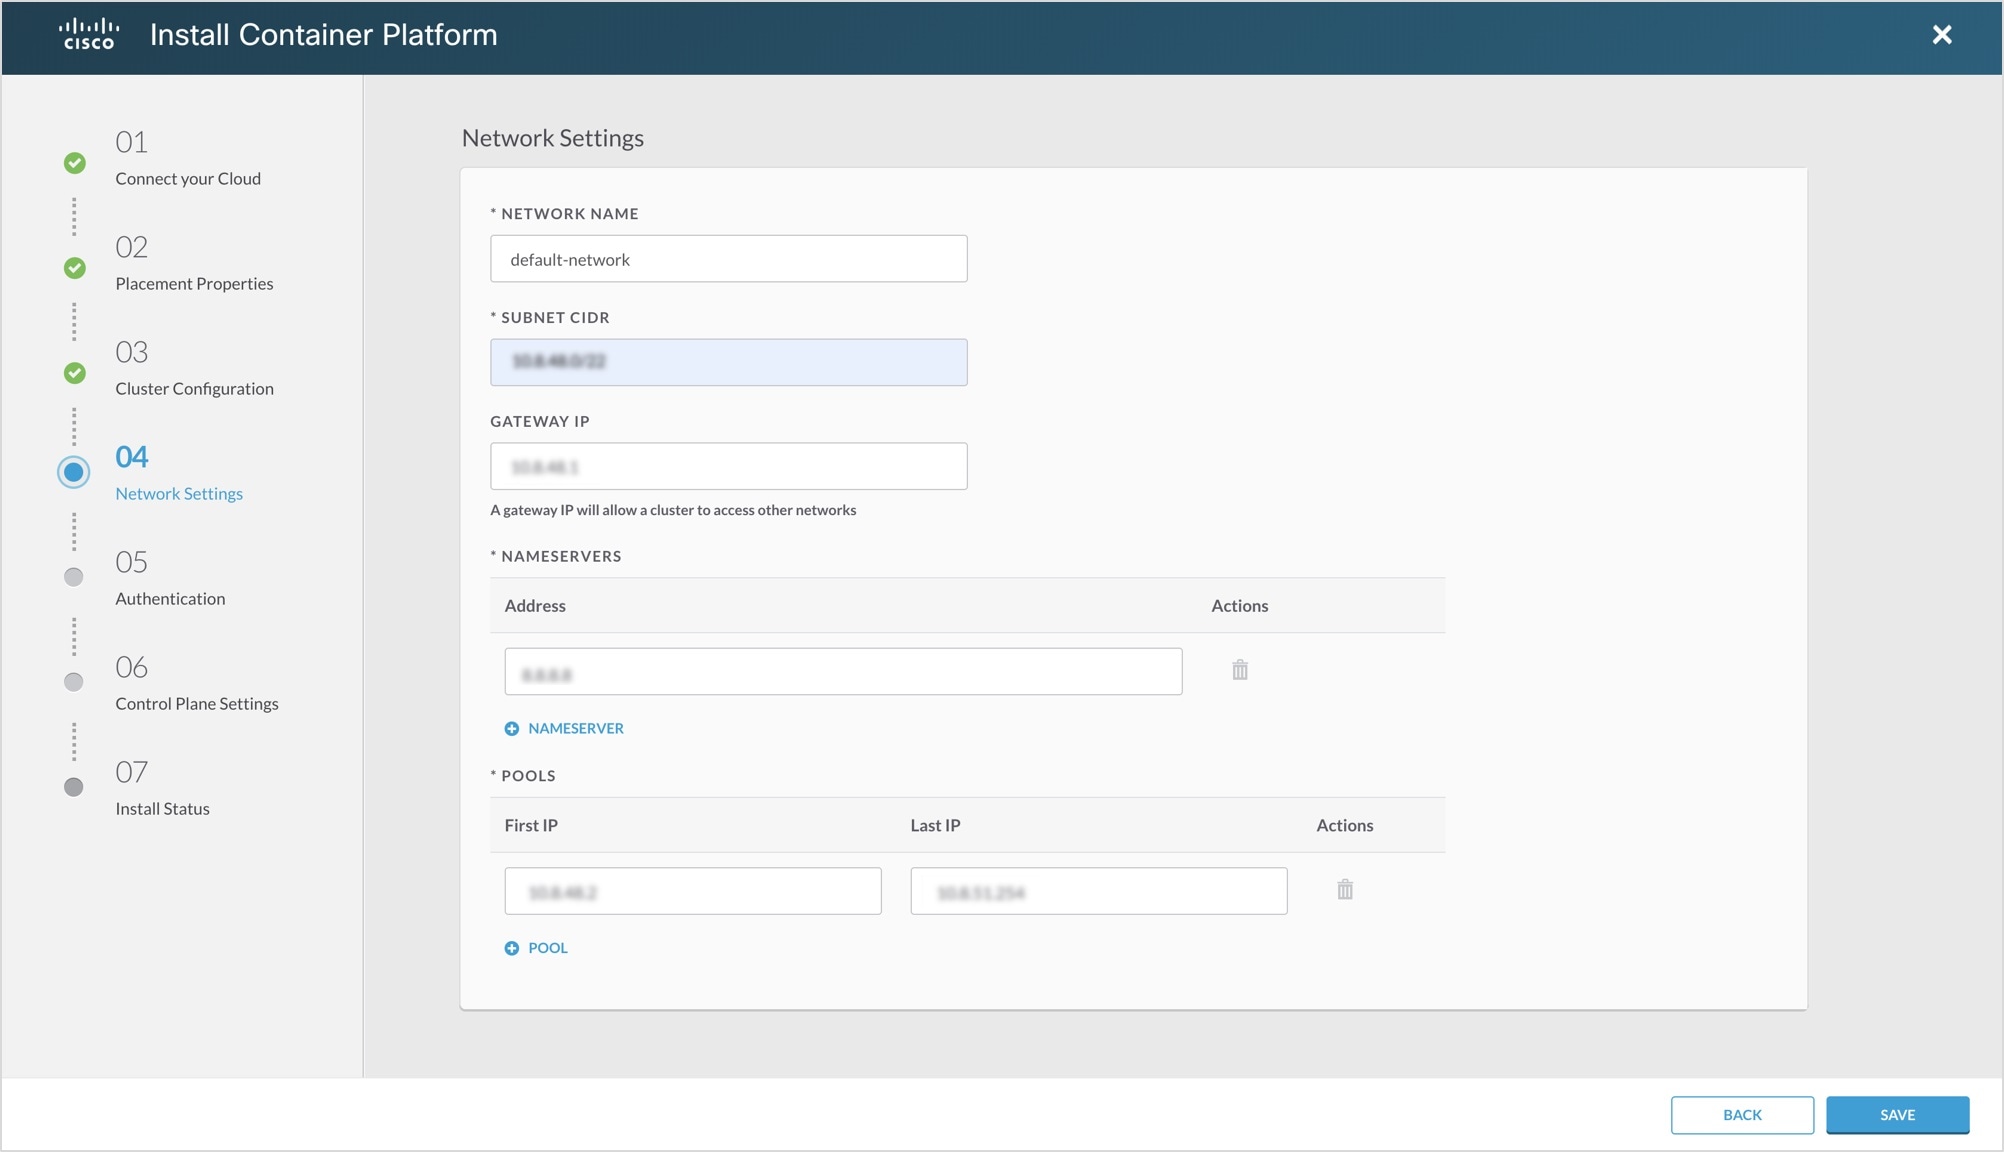Click the active step indicator for Network Settings

point(73,472)
